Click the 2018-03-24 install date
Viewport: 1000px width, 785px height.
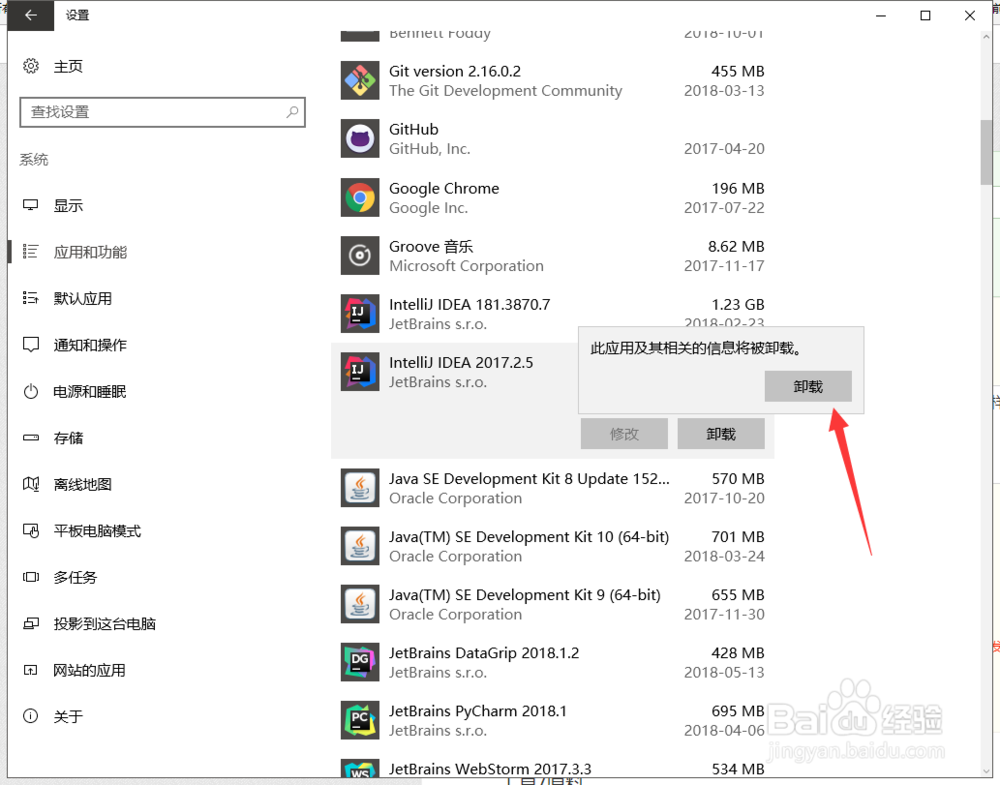pyautogui.click(x=724, y=556)
